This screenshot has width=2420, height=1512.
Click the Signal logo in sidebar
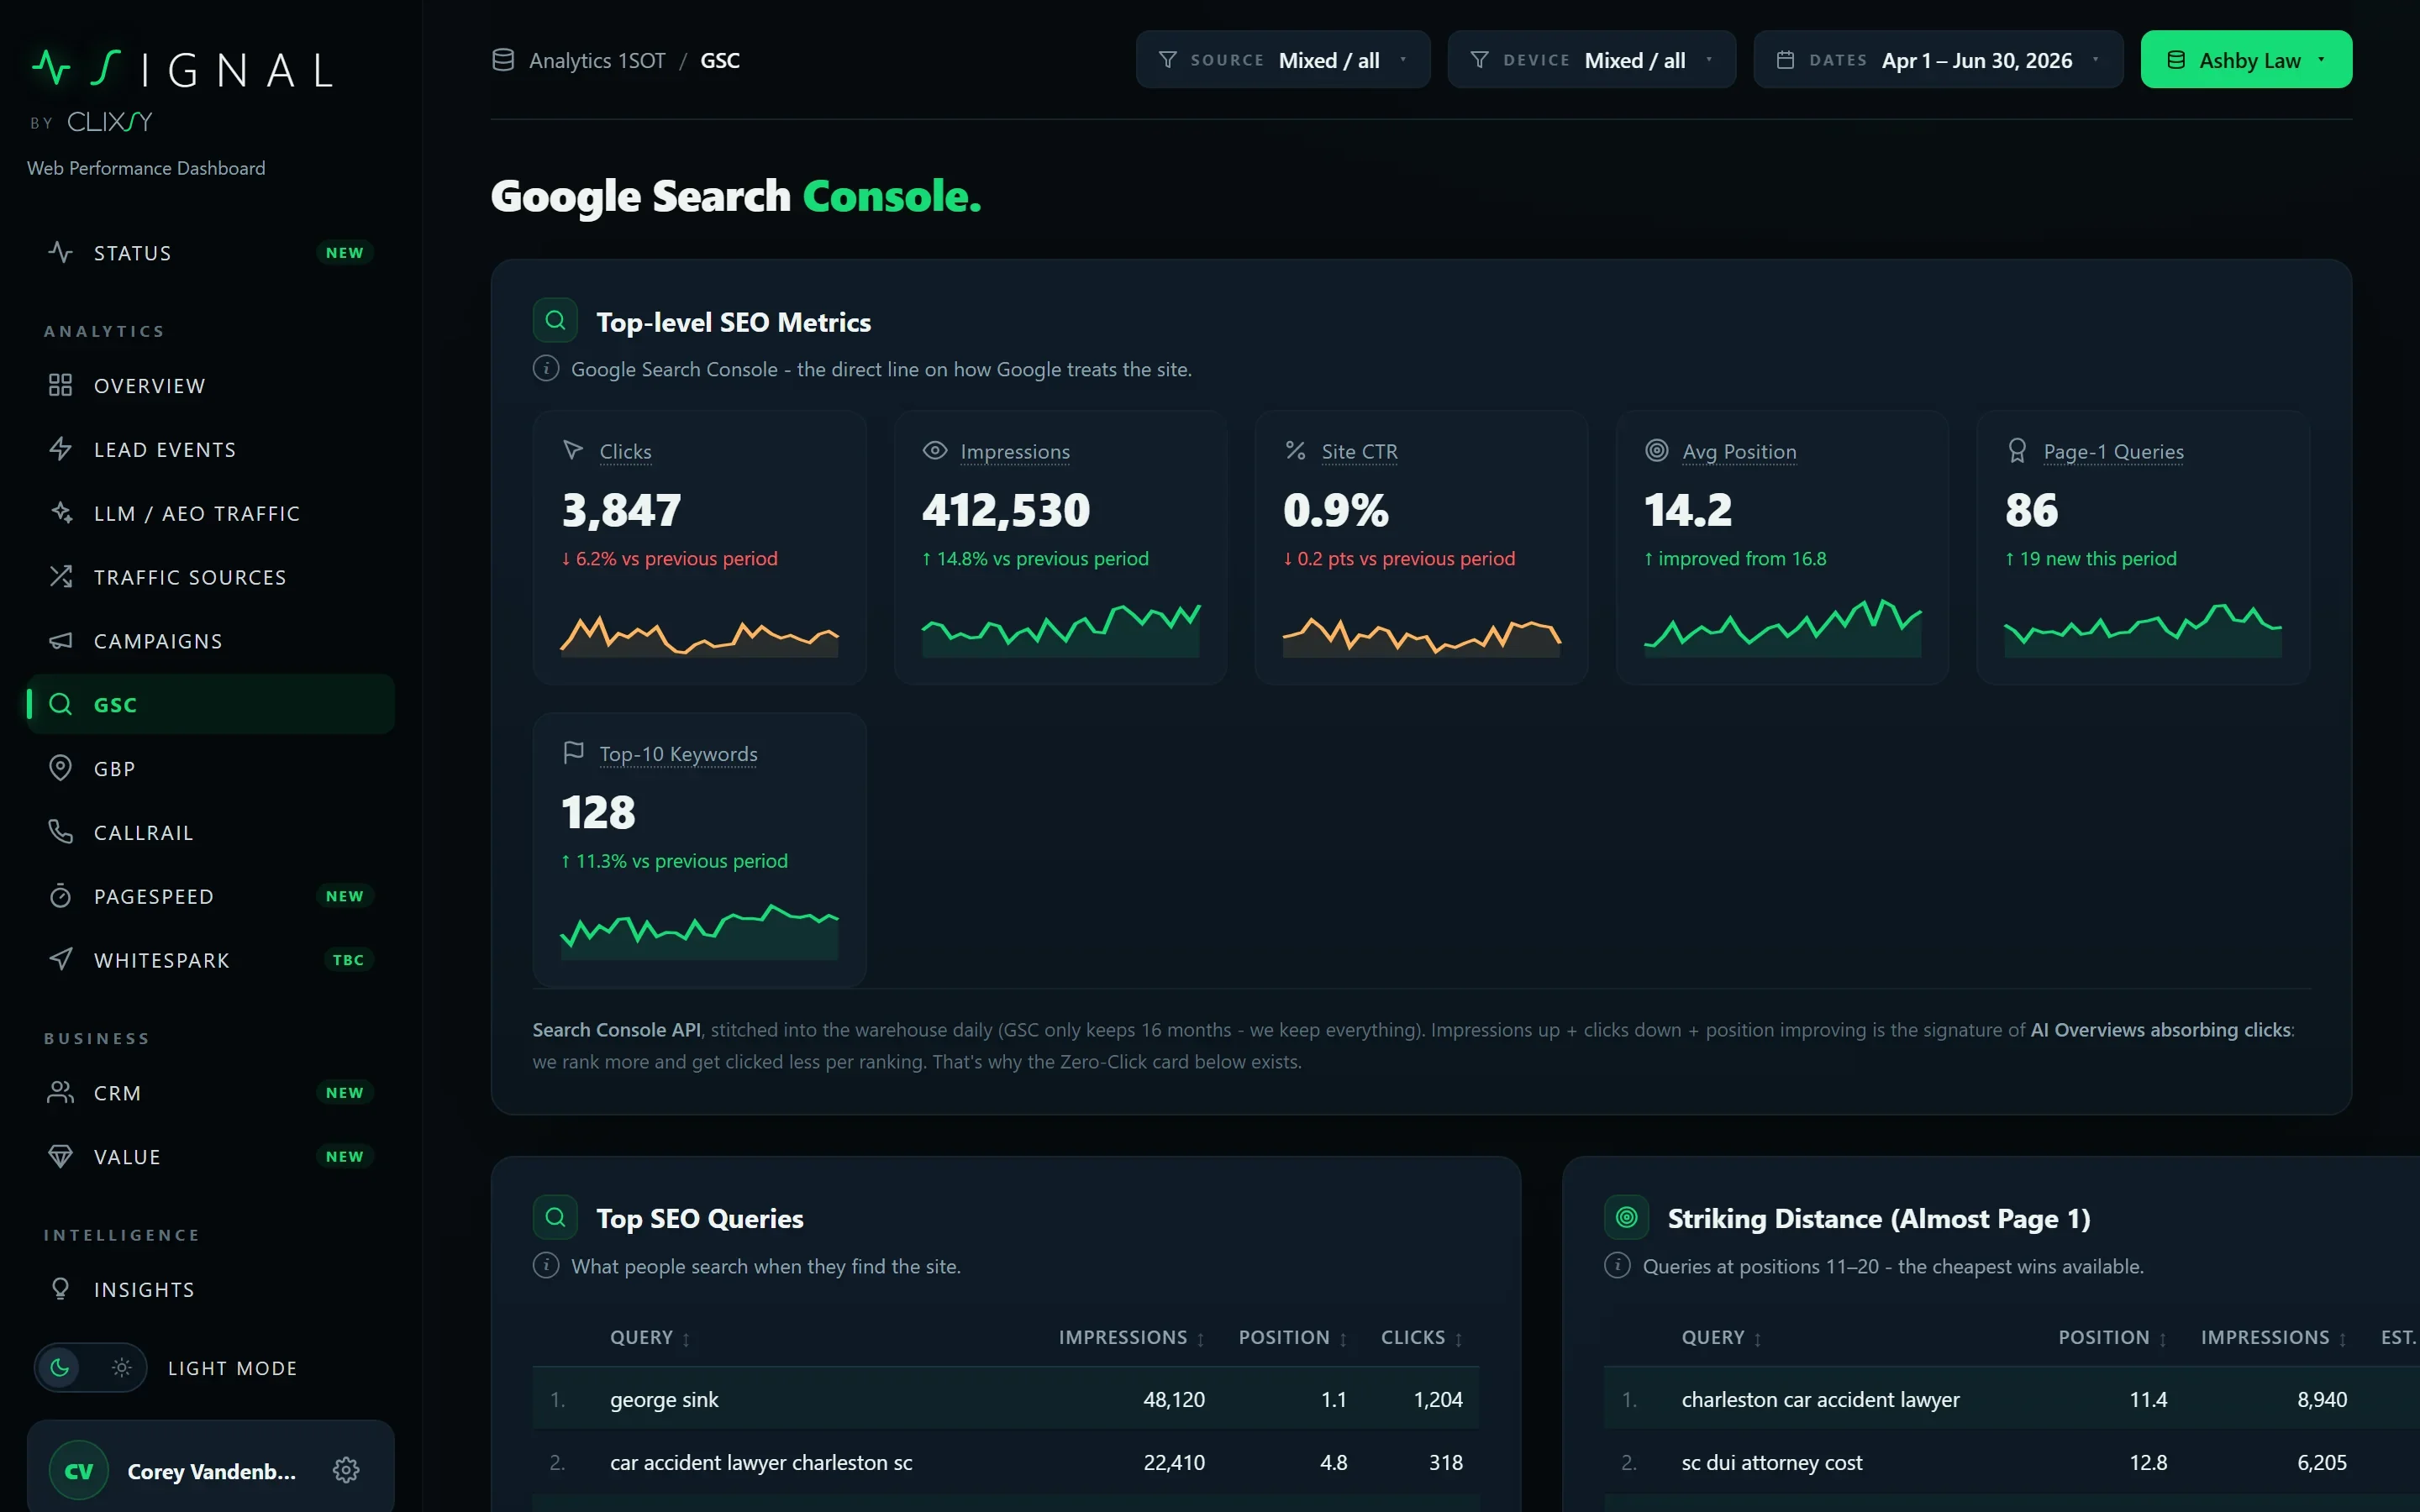pyautogui.click(x=182, y=70)
